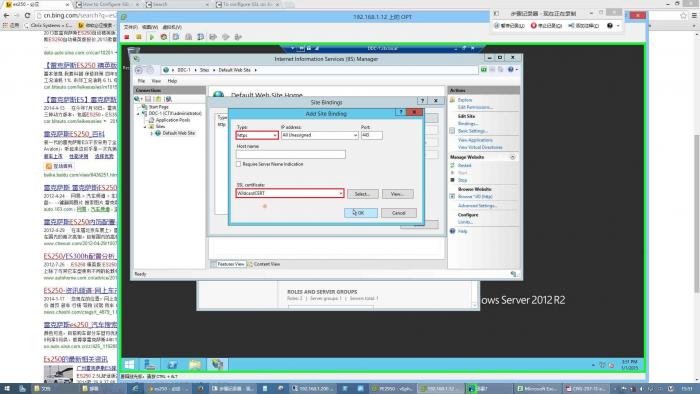Collapse the Sites tree node
Image resolution: width=700 pixels, height=394 pixels.
(x=145, y=127)
